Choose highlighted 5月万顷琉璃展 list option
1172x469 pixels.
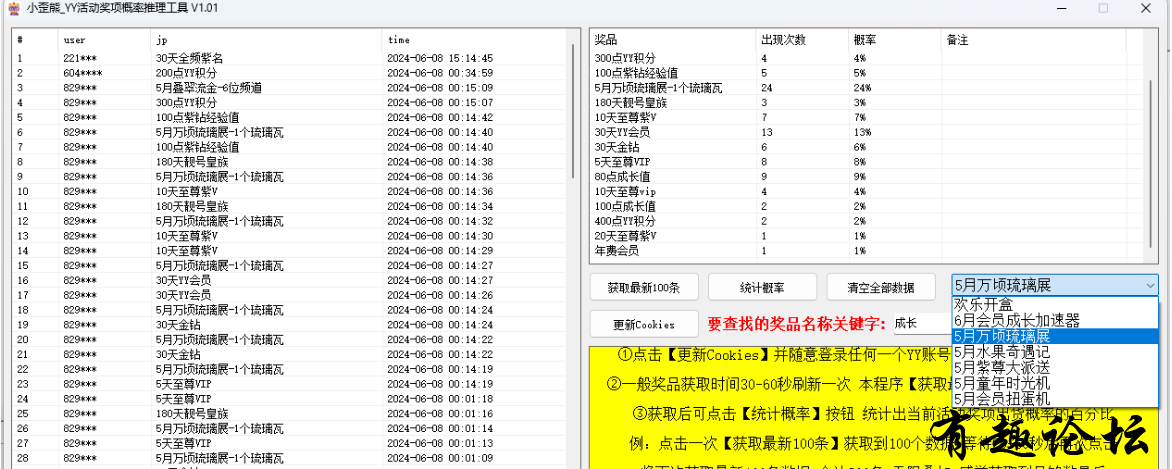pos(1055,336)
